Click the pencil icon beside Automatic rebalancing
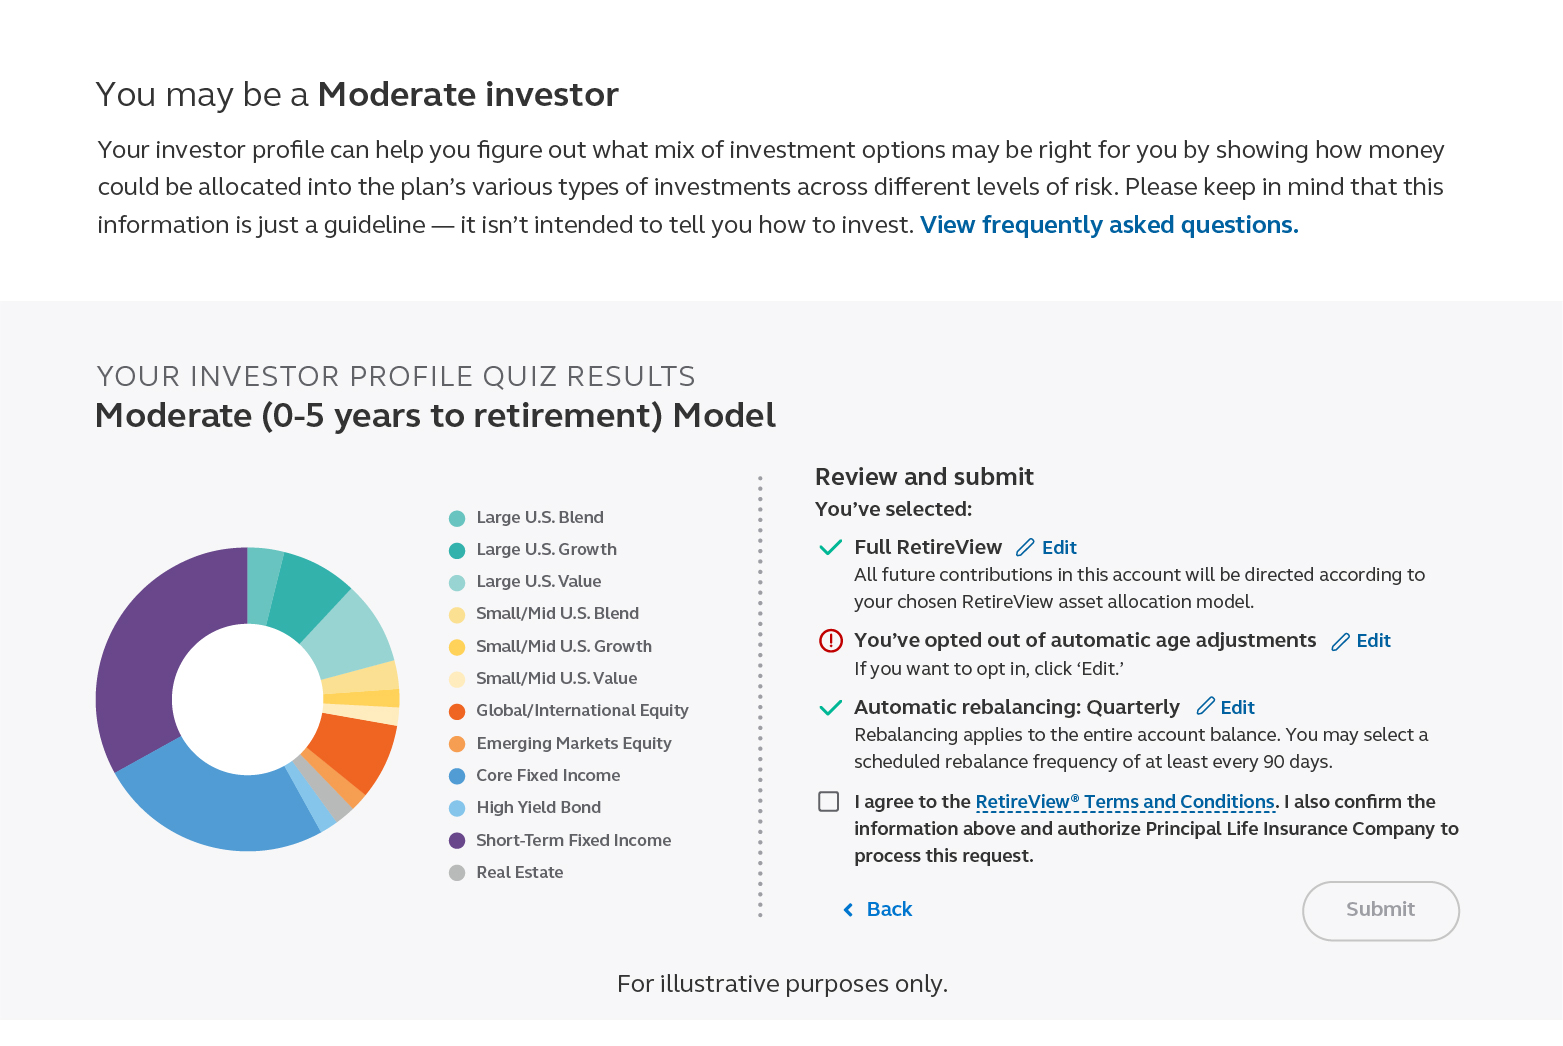This screenshot has width=1563, height=1046. [x=1205, y=707]
